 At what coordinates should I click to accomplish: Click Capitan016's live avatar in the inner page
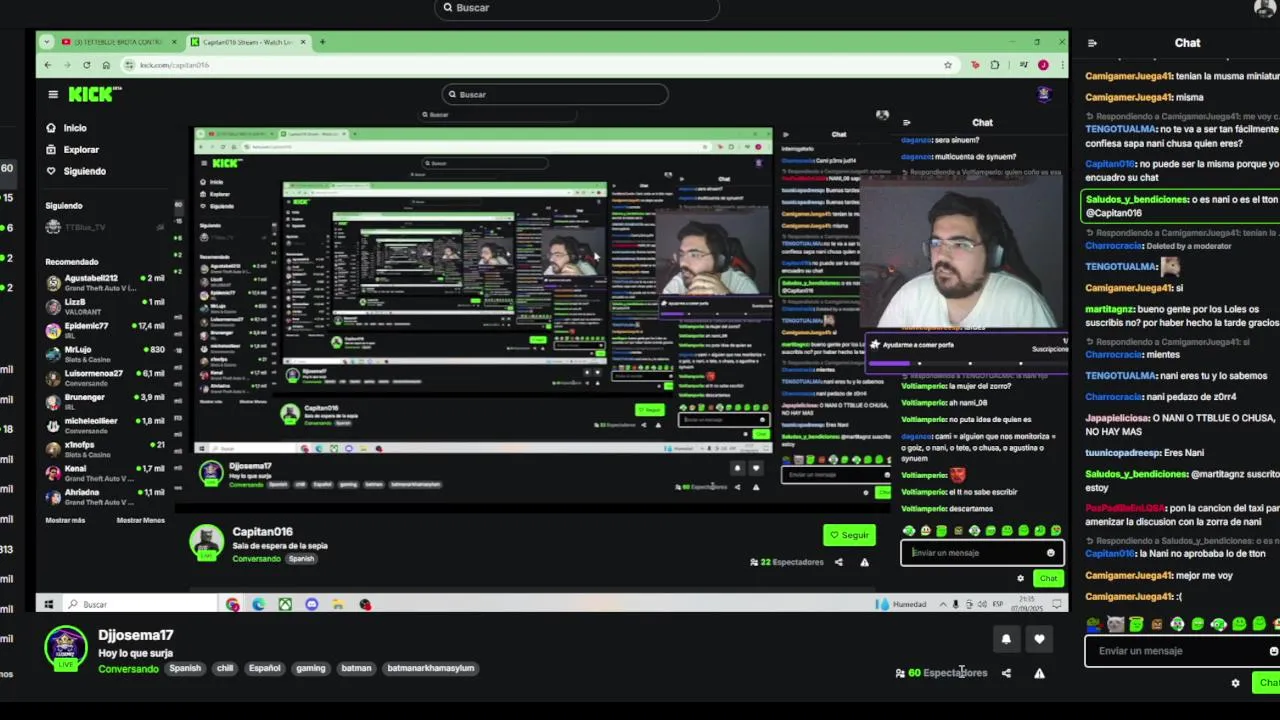coord(207,543)
